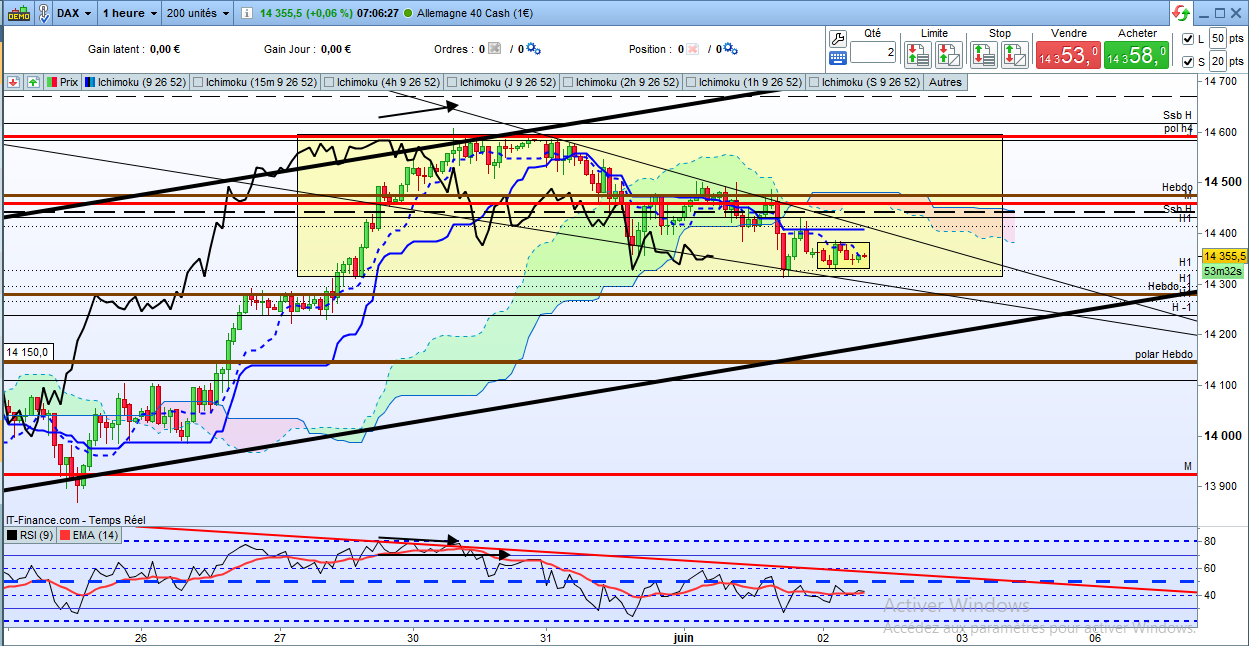1249x646 pixels.
Task: Open the blue keyboard quantity icon
Action: click(x=838, y=60)
